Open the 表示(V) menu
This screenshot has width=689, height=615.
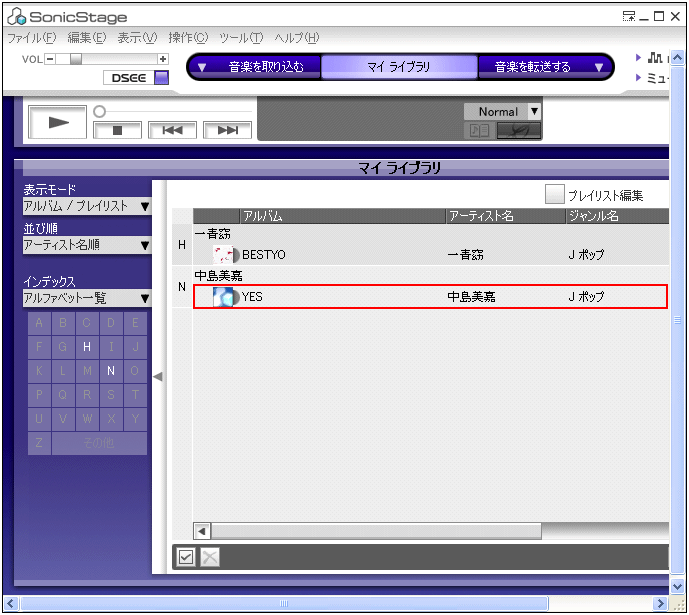pos(137,38)
